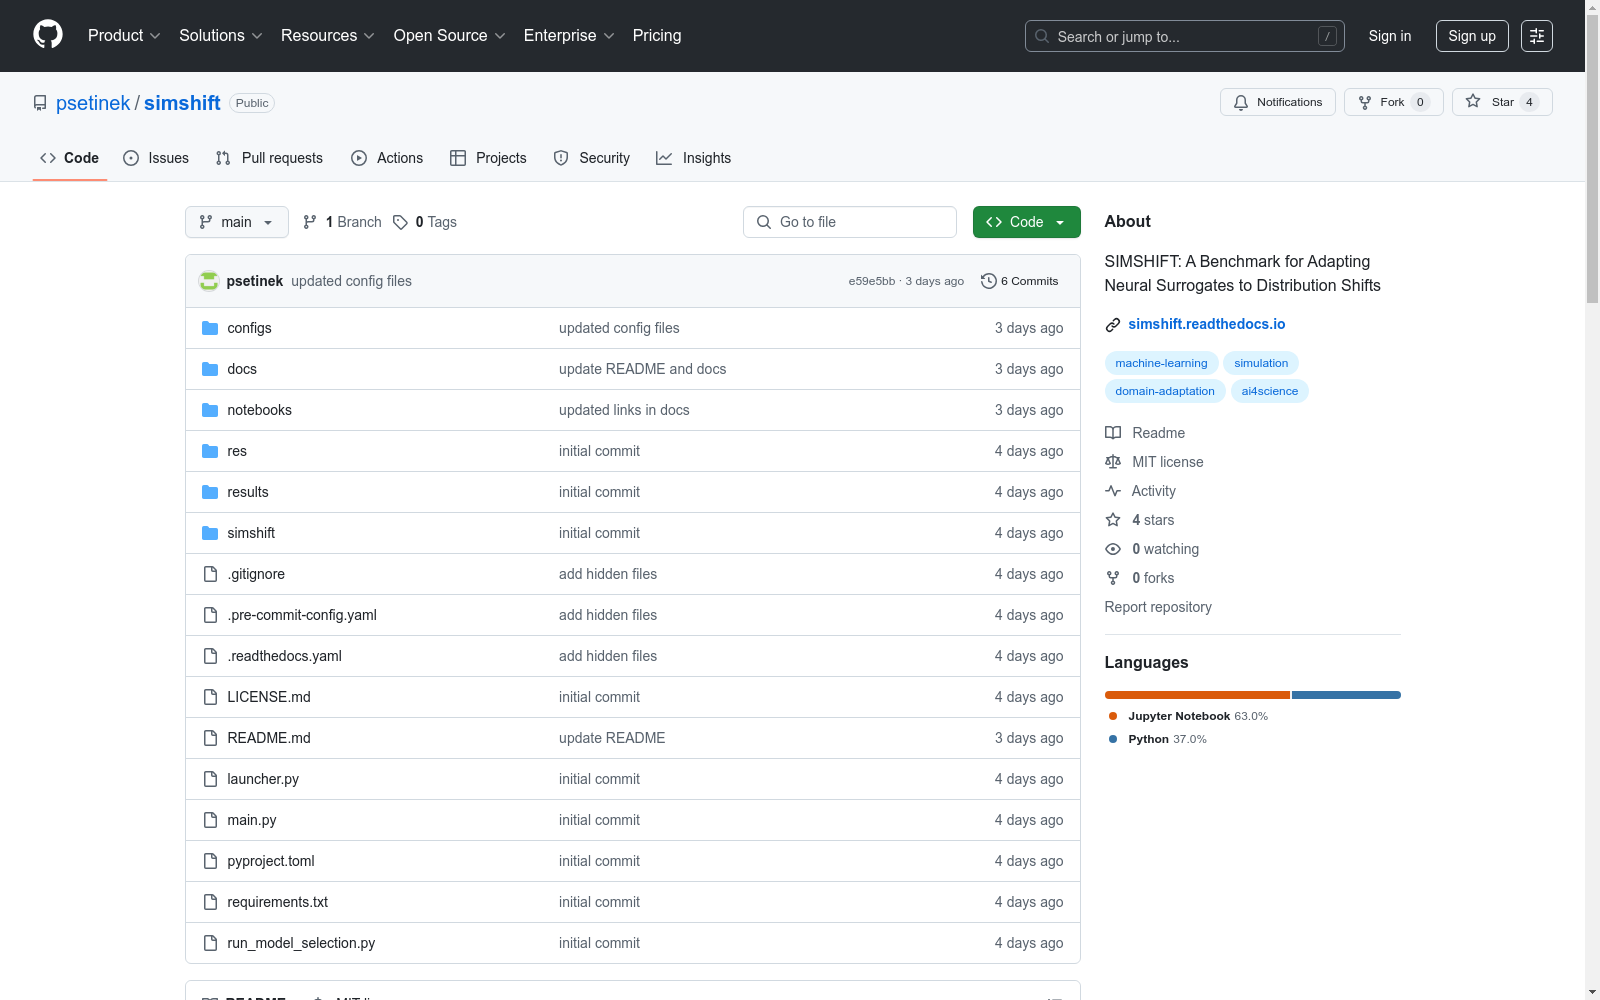Open the ai4science topic tag
This screenshot has width=1600, height=1000.
1270,391
